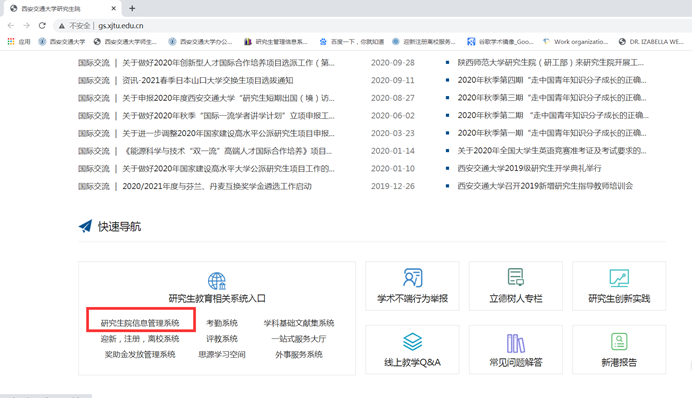Viewport: 692px width, 398px height.
Task: Reload the page with the refresh icon
Action: [x=42, y=26]
